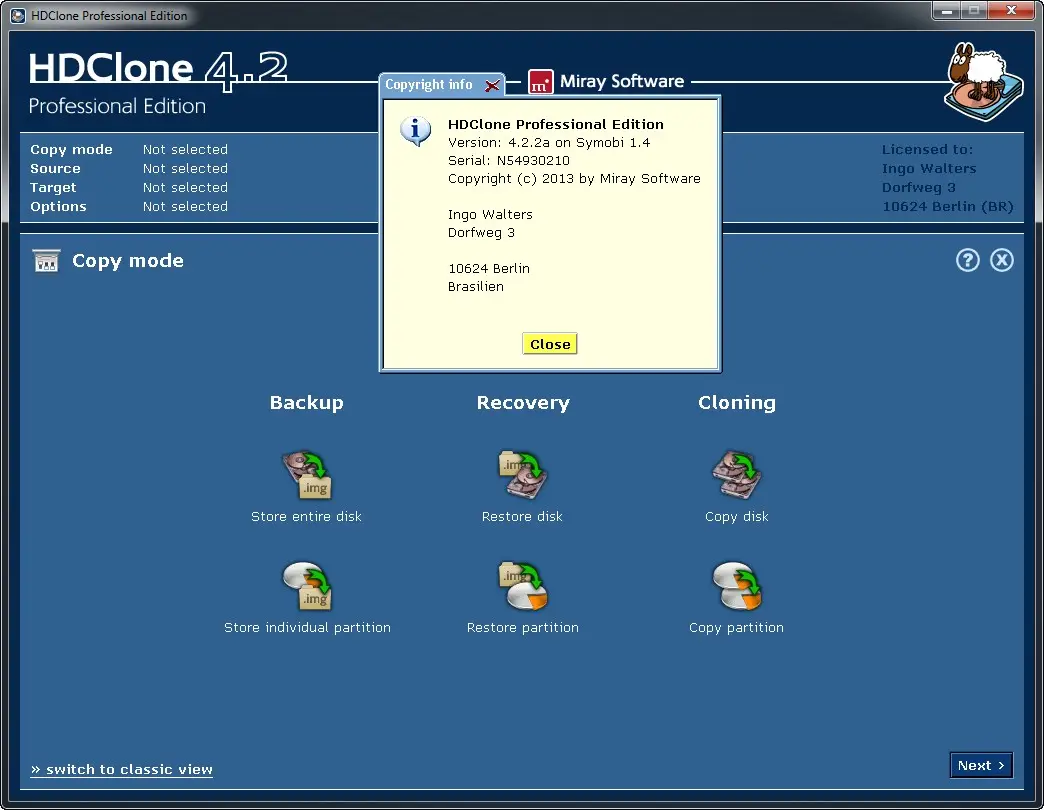Click the Backup heading

(x=306, y=403)
